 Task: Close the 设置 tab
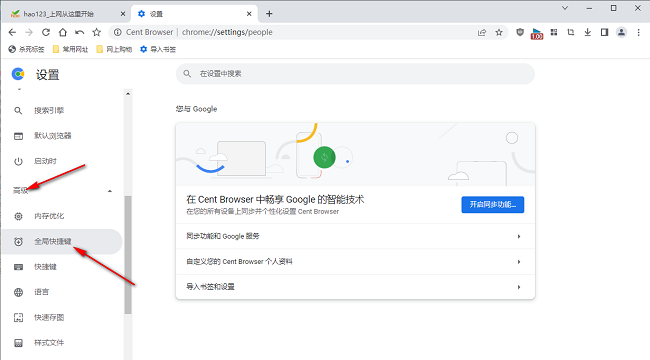point(249,14)
